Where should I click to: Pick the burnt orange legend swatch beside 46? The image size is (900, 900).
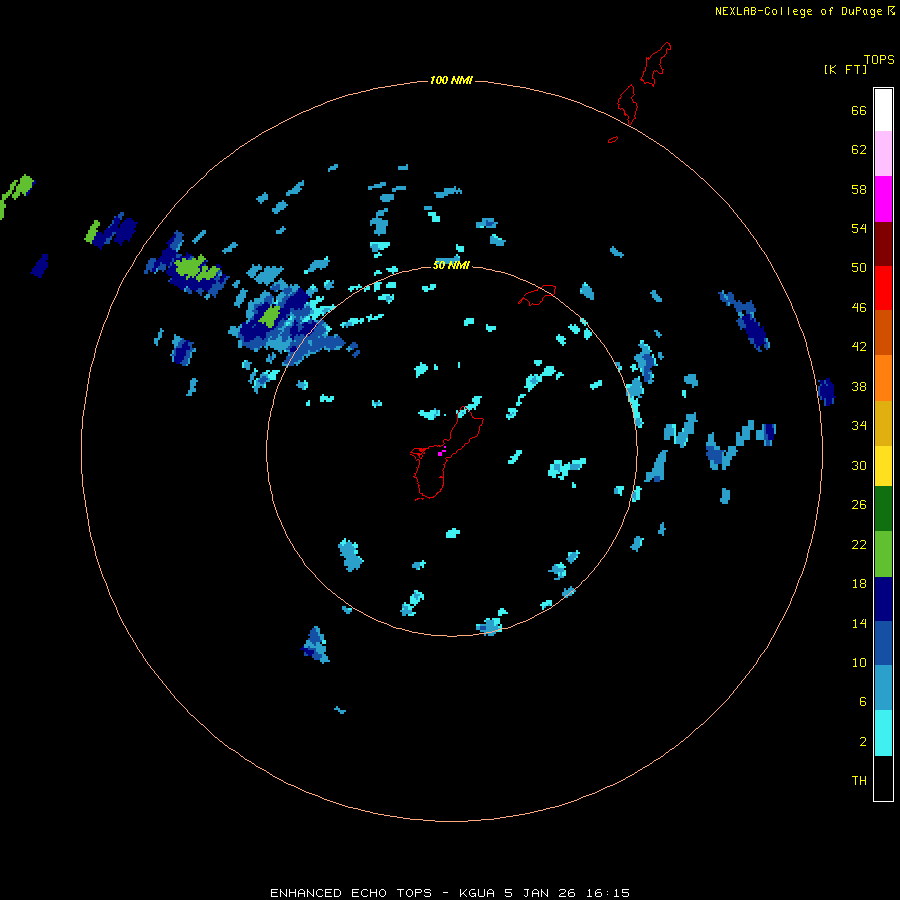click(883, 332)
